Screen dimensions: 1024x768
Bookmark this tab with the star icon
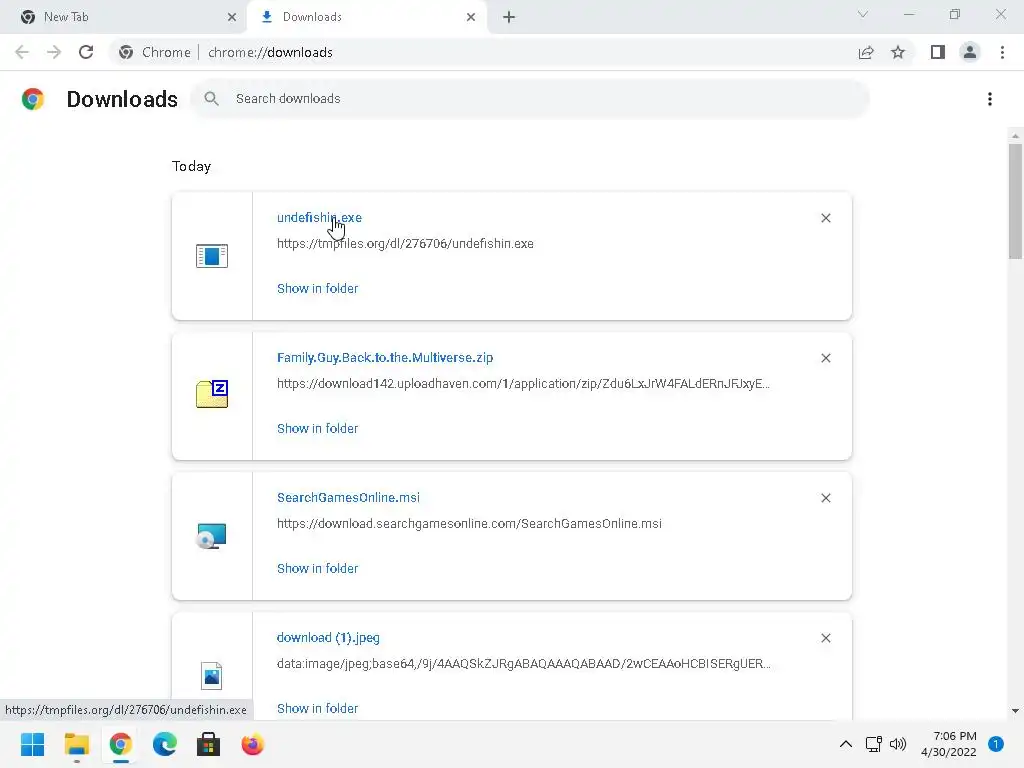[898, 52]
